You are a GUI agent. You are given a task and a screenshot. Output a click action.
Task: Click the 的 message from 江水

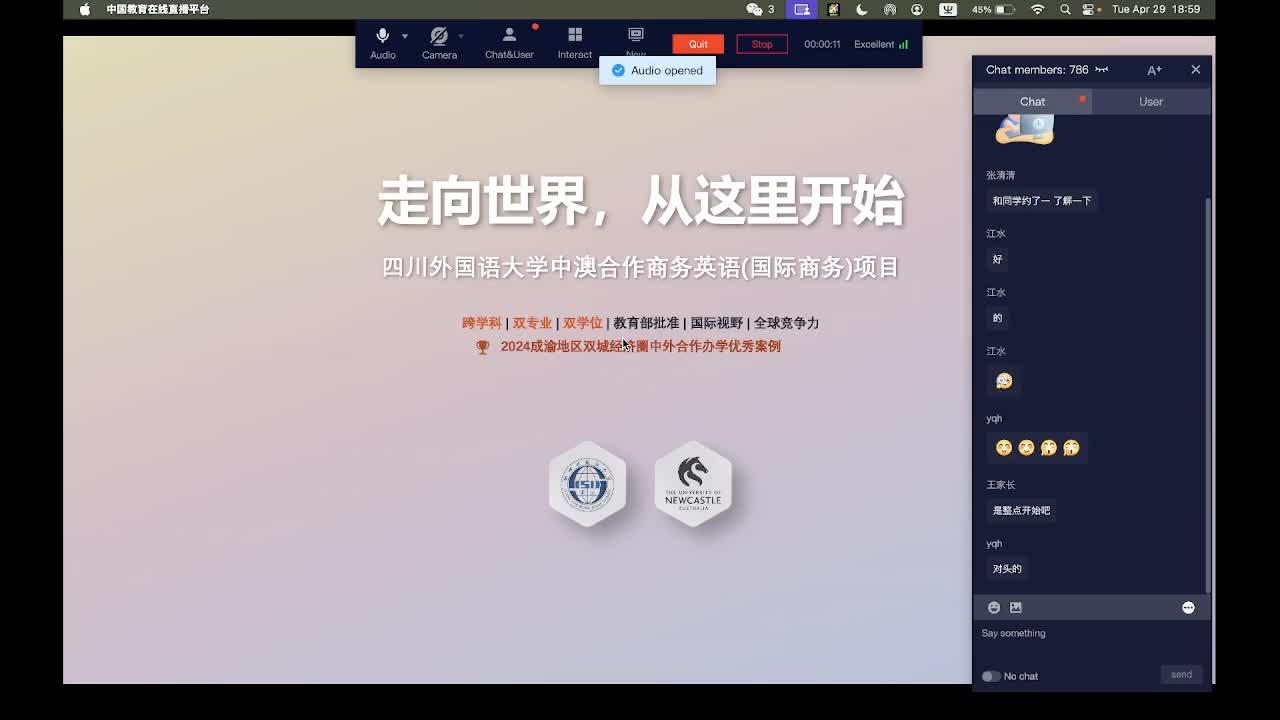click(997, 318)
